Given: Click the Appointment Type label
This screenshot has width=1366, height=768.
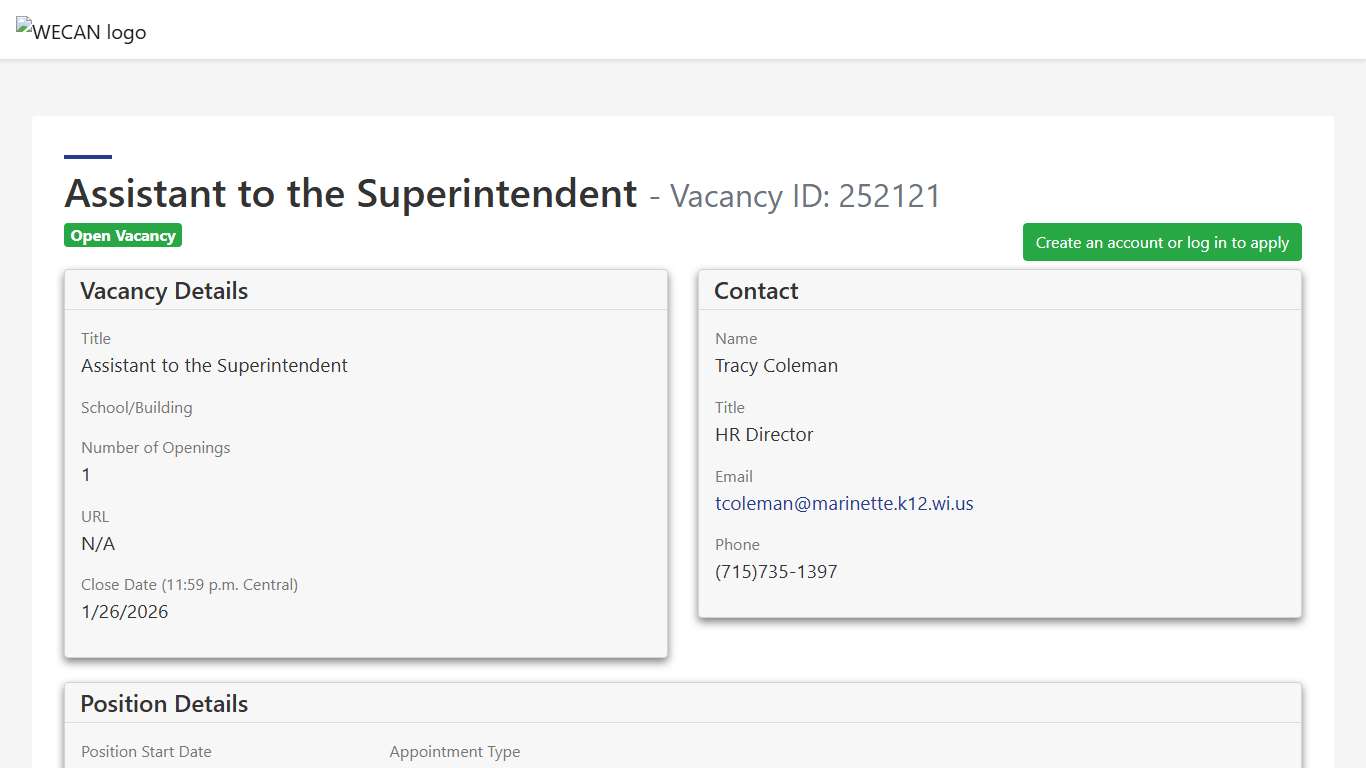Looking at the screenshot, I should coord(454,752).
